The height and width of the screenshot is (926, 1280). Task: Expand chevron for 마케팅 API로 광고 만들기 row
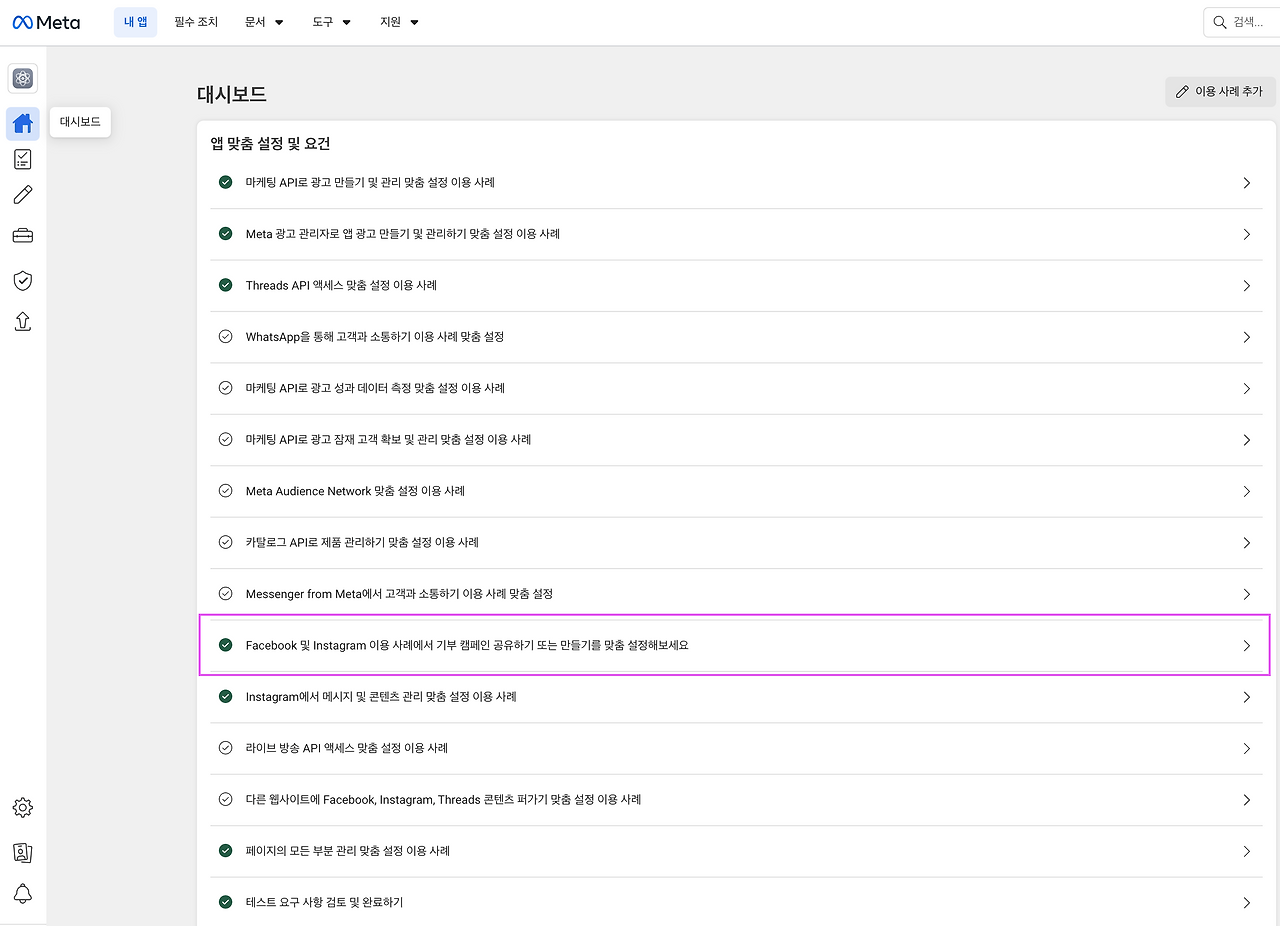[x=1246, y=183]
